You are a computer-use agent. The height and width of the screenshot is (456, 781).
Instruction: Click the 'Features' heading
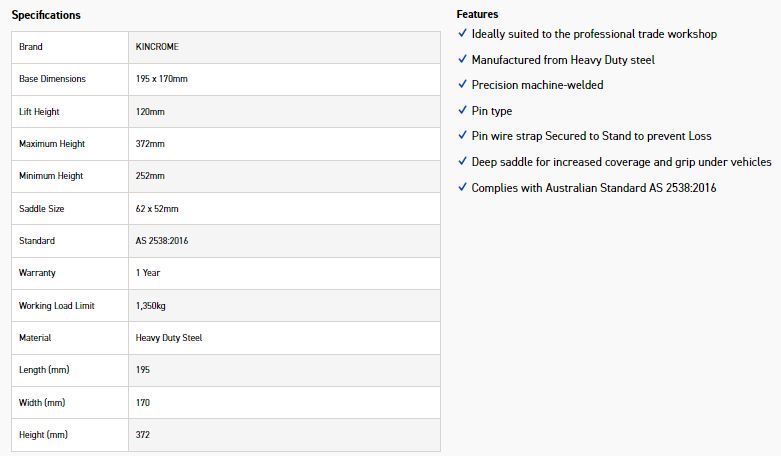(x=477, y=14)
